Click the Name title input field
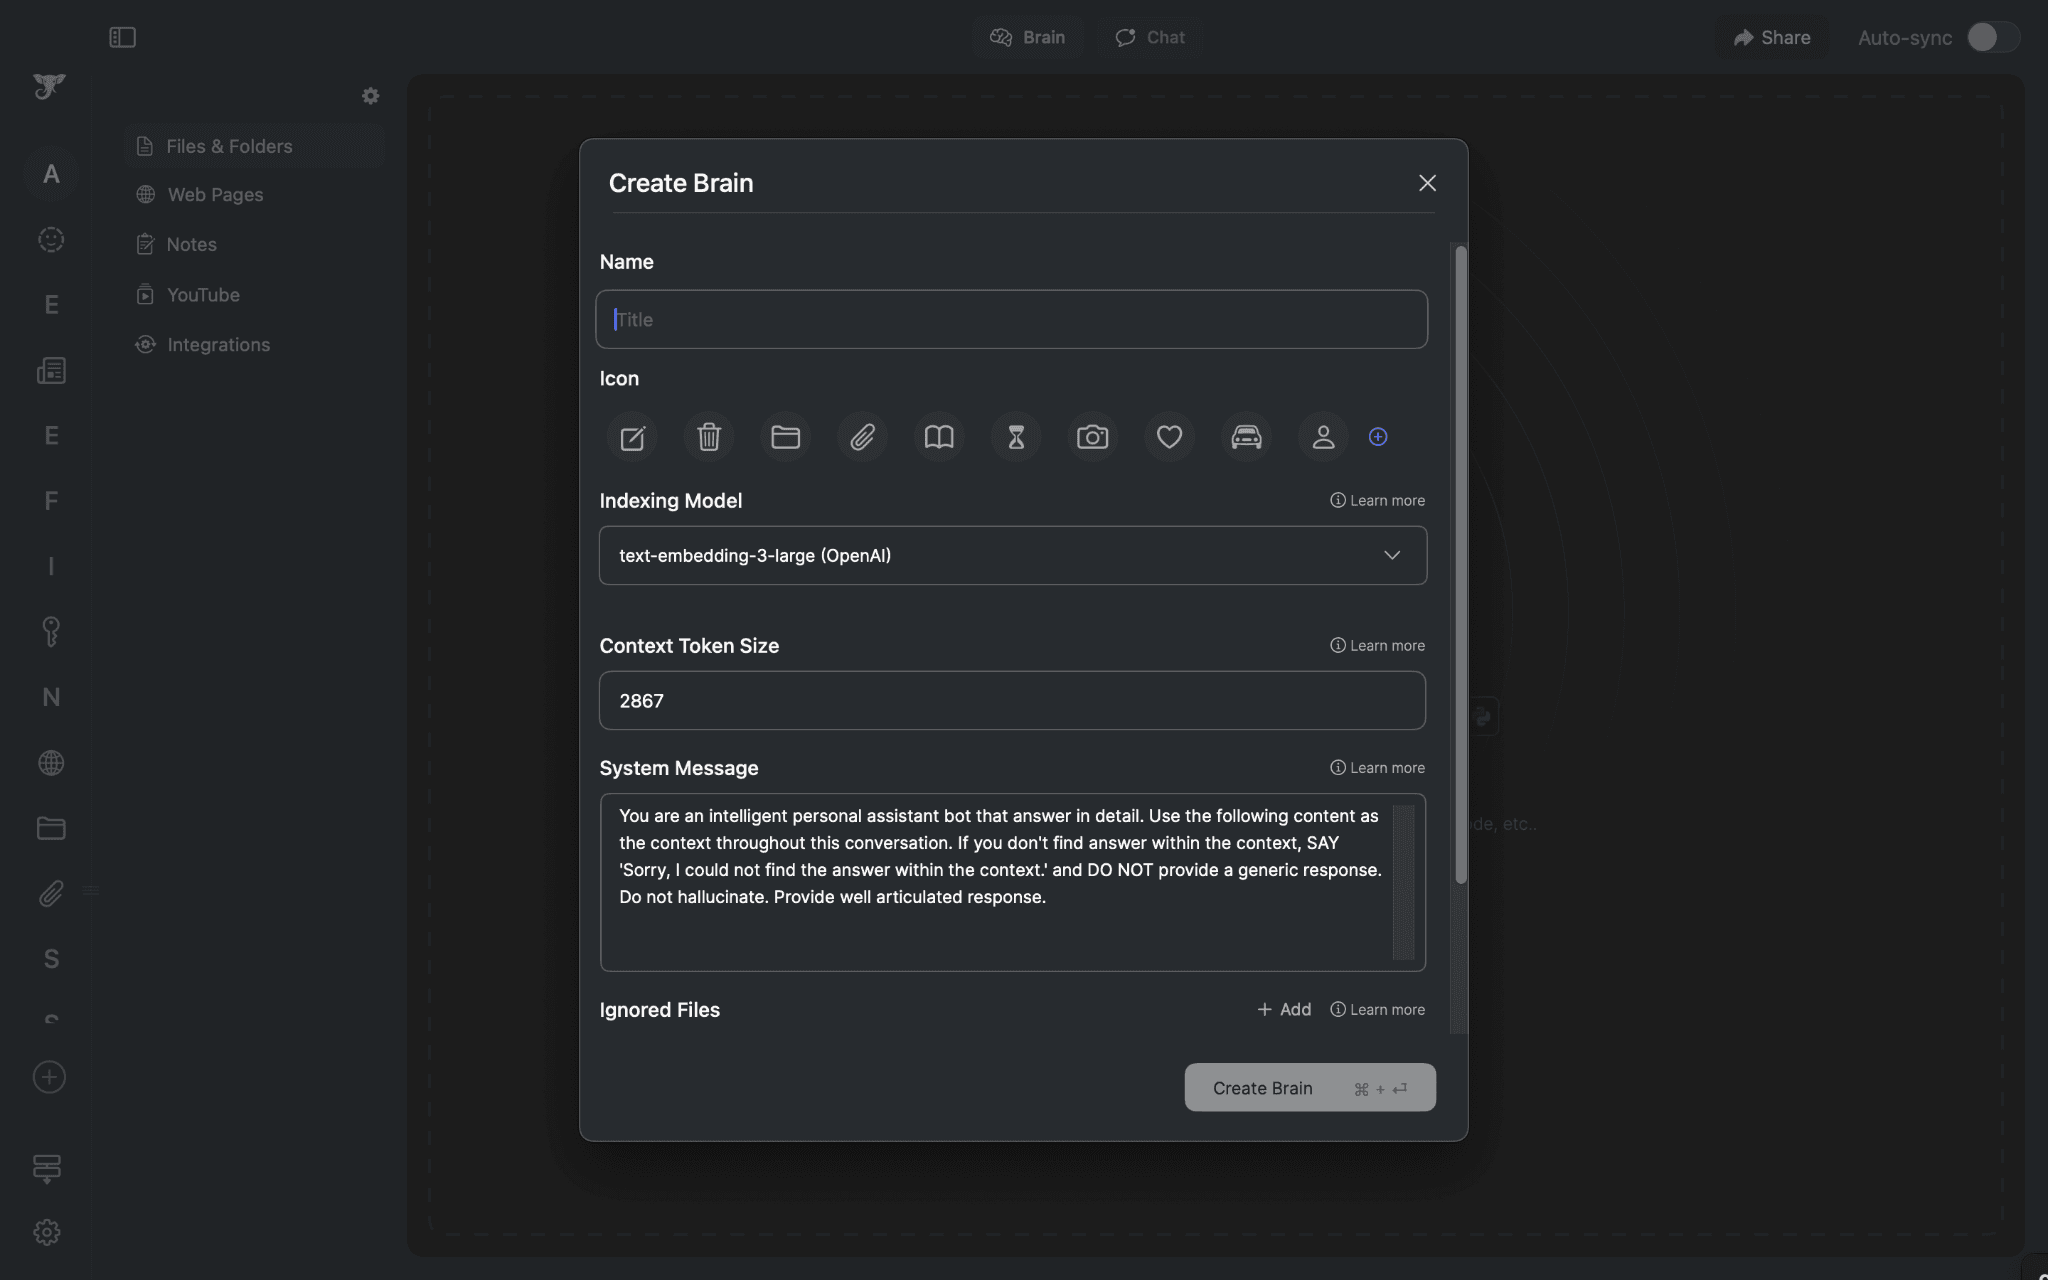This screenshot has height=1280, width=2048. point(1012,319)
